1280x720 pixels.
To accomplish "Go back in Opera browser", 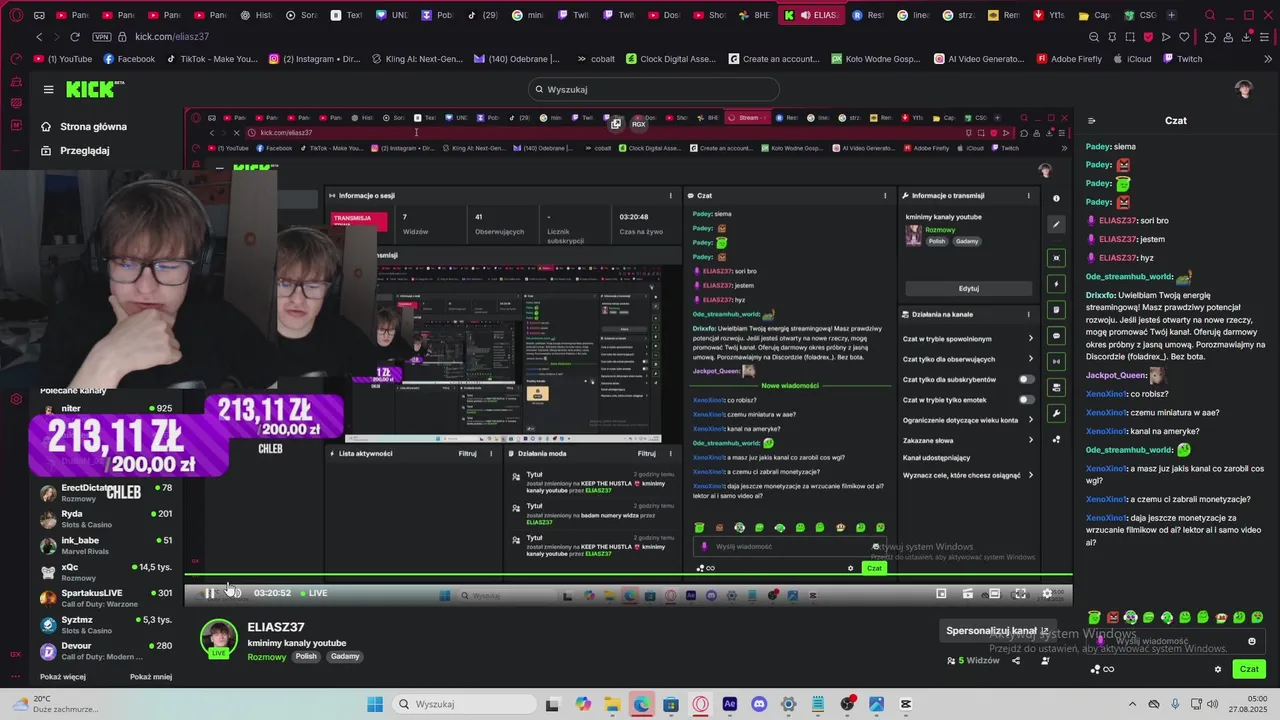I will [39, 37].
